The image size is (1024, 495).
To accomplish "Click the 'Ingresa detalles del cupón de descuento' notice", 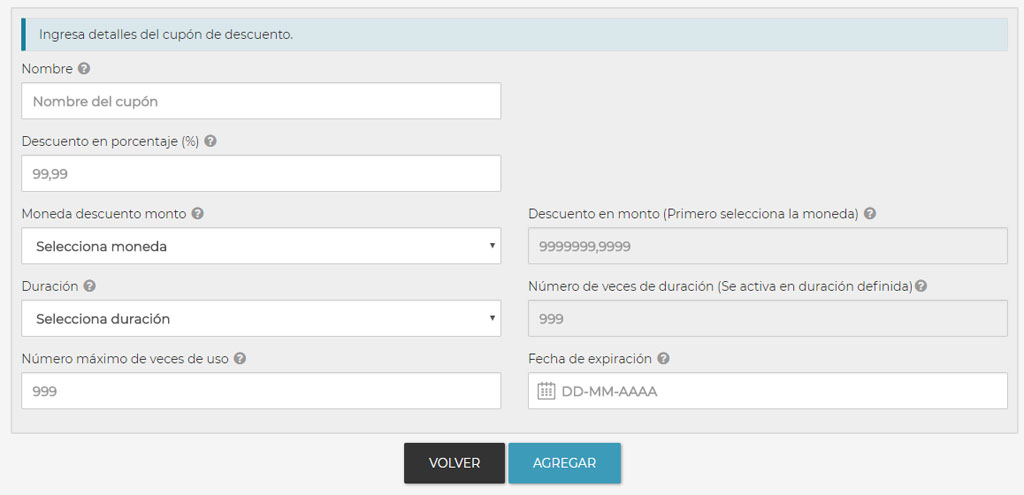I will [515, 35].
